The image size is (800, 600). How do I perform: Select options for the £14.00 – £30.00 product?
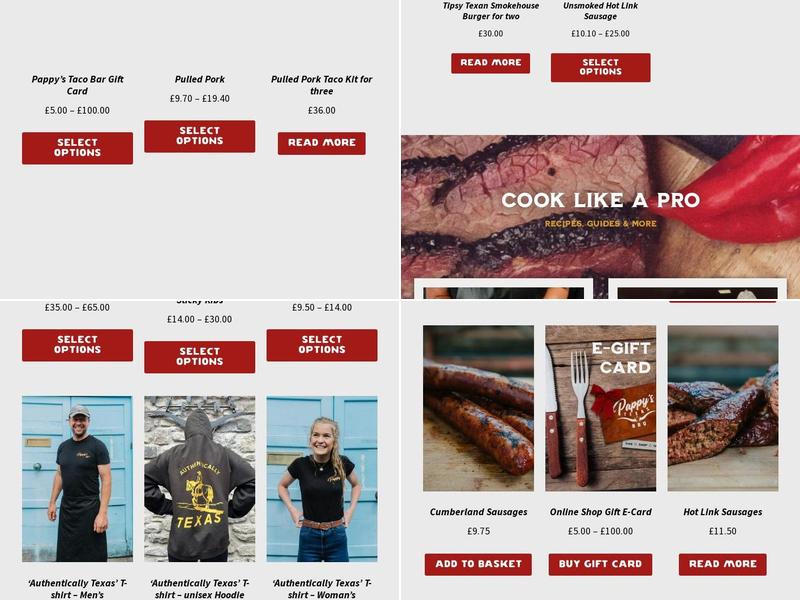(x=199, y=357)
